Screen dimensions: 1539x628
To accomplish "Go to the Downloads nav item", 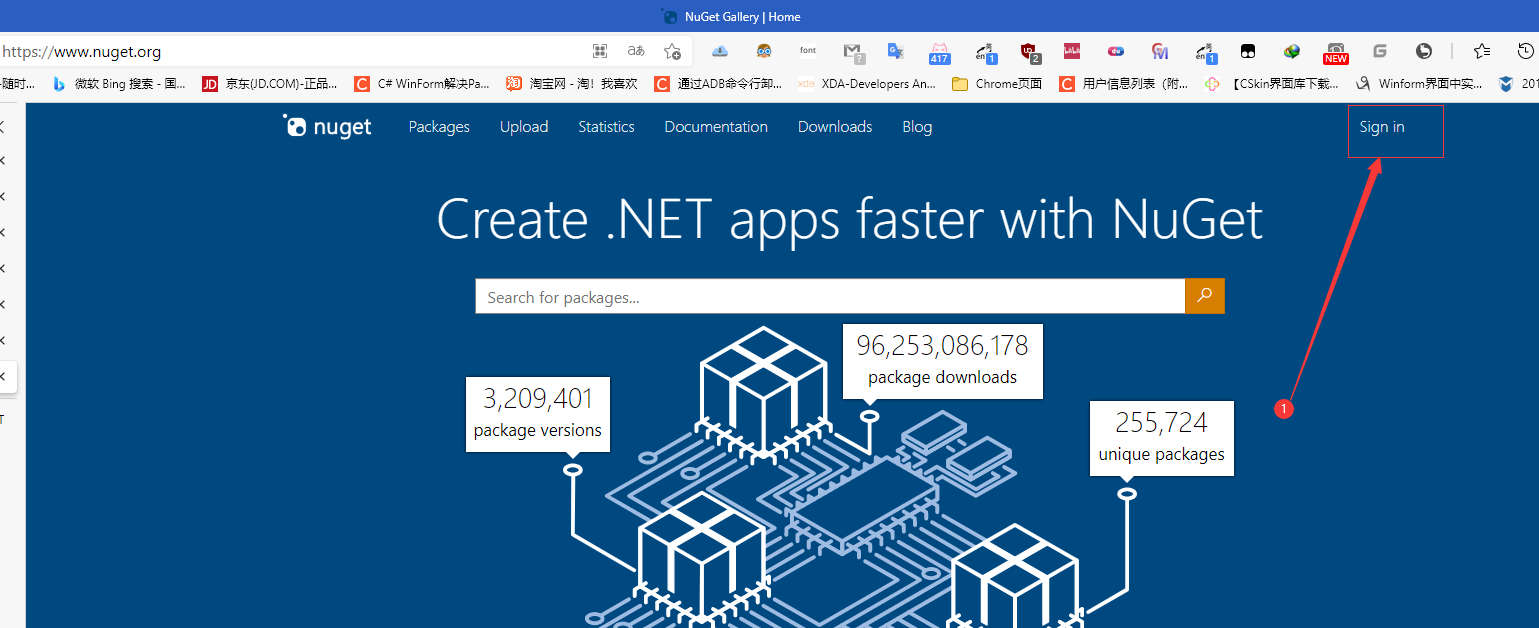I will click(835, 127).
